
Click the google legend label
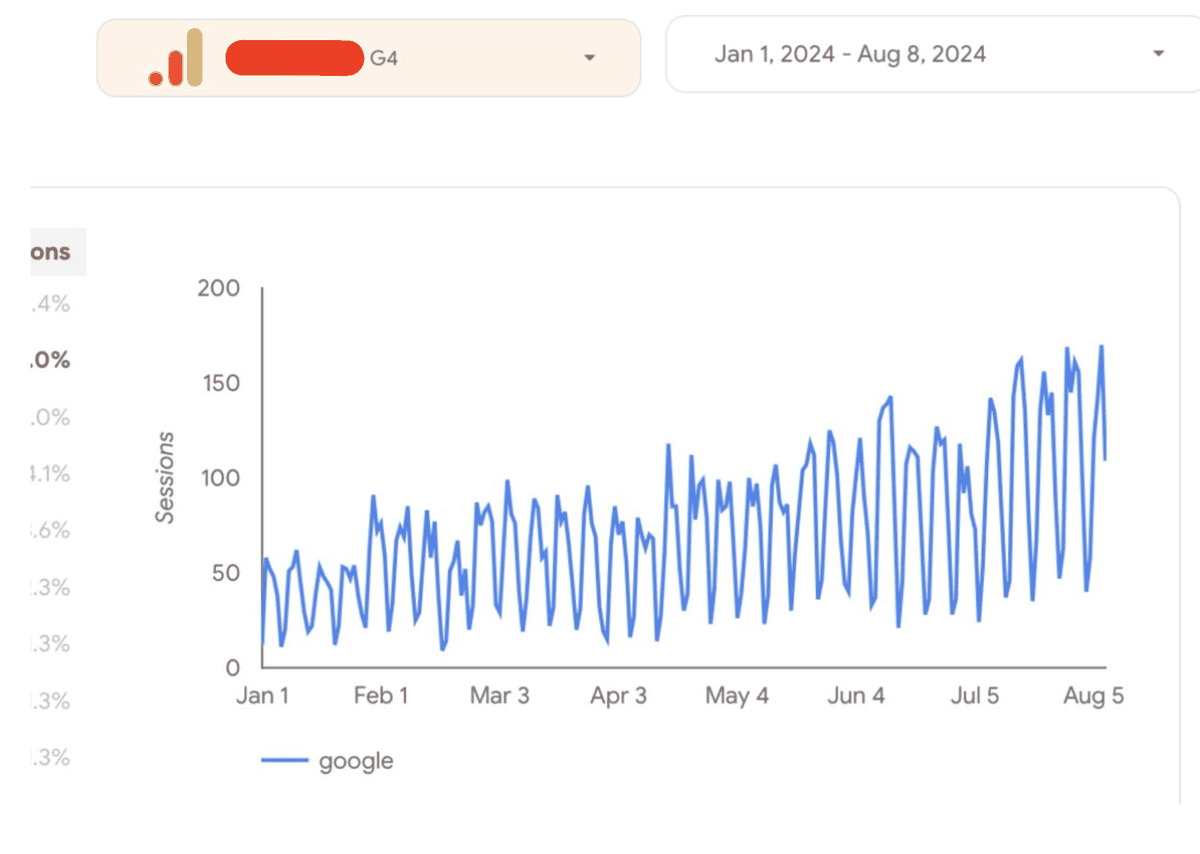tap(356, 761)
